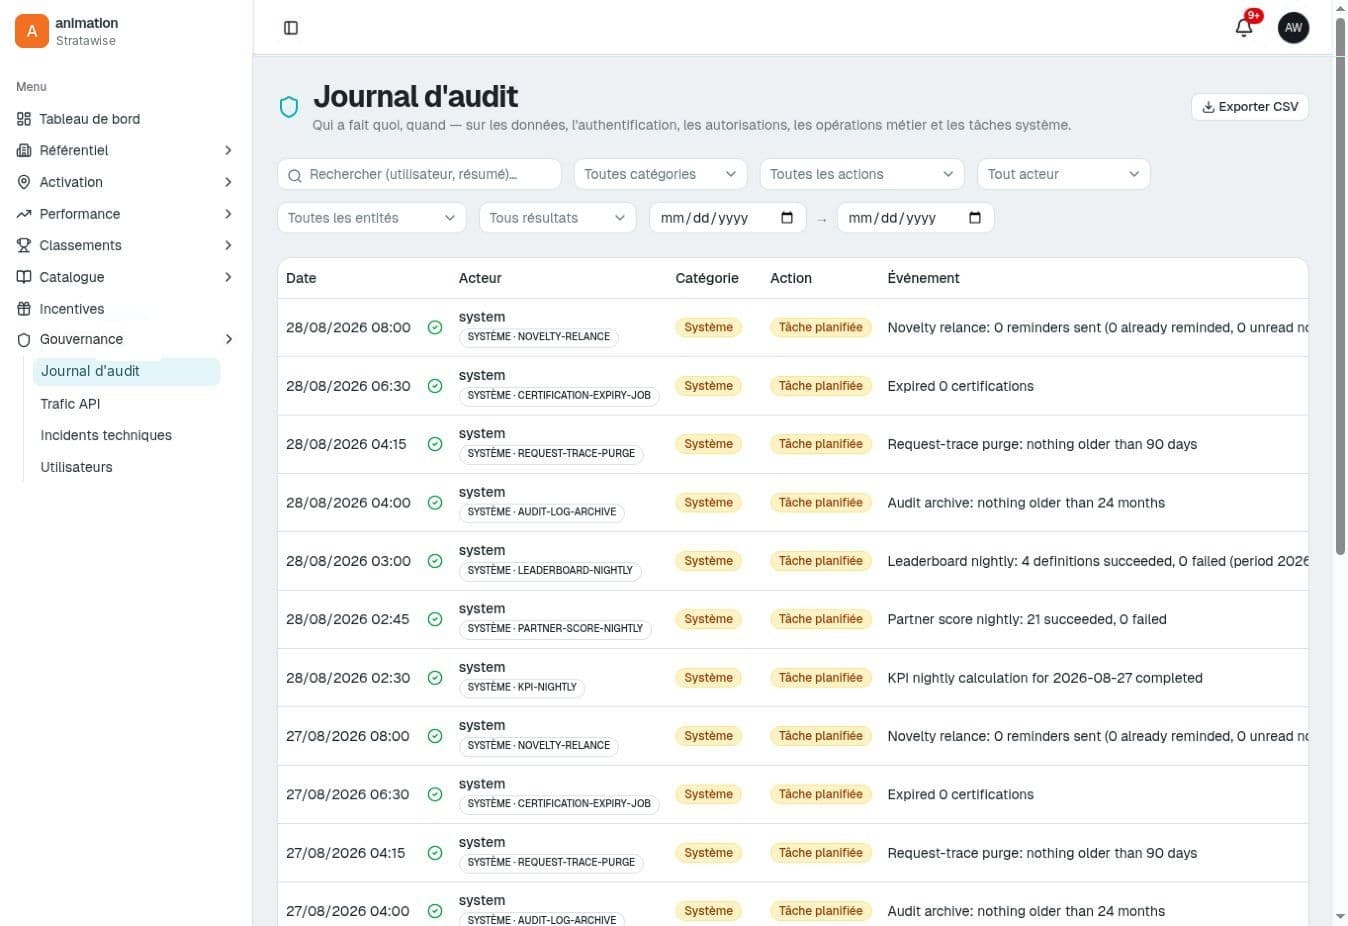
Task: Click the Activation pin icon
Action: (24, 182)
